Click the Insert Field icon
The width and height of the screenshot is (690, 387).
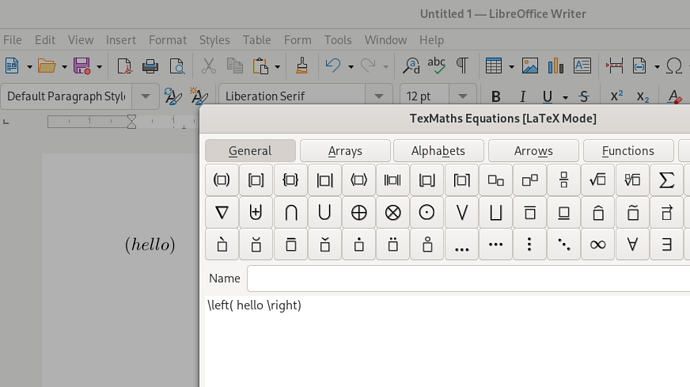(639, 66)
